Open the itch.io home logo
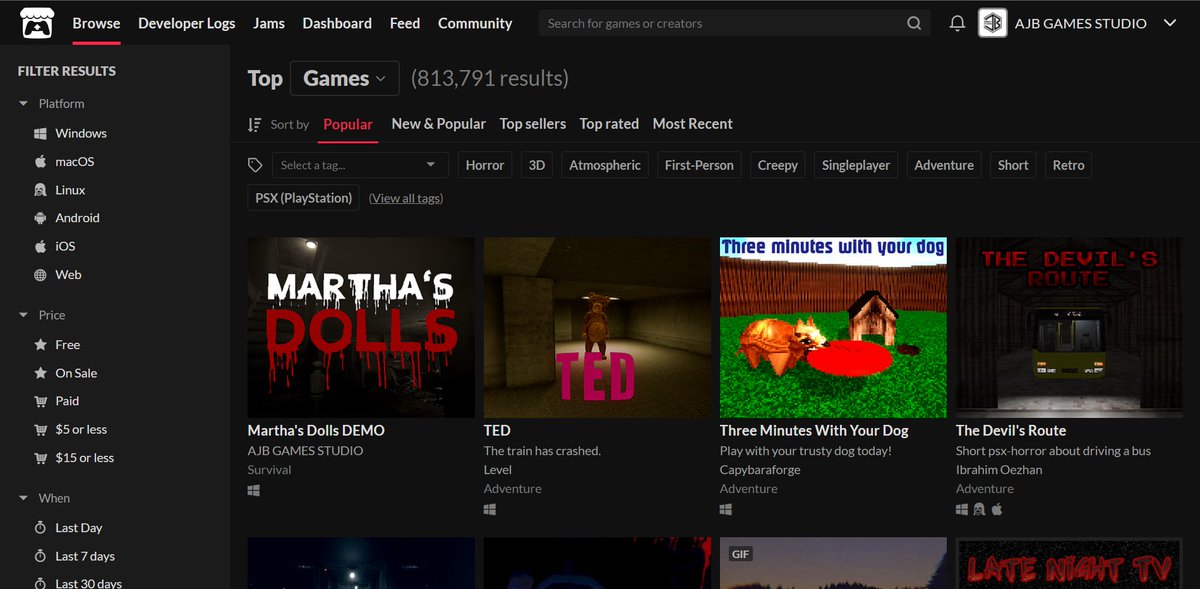The image size is (1200, 589). tap(36, 23)
